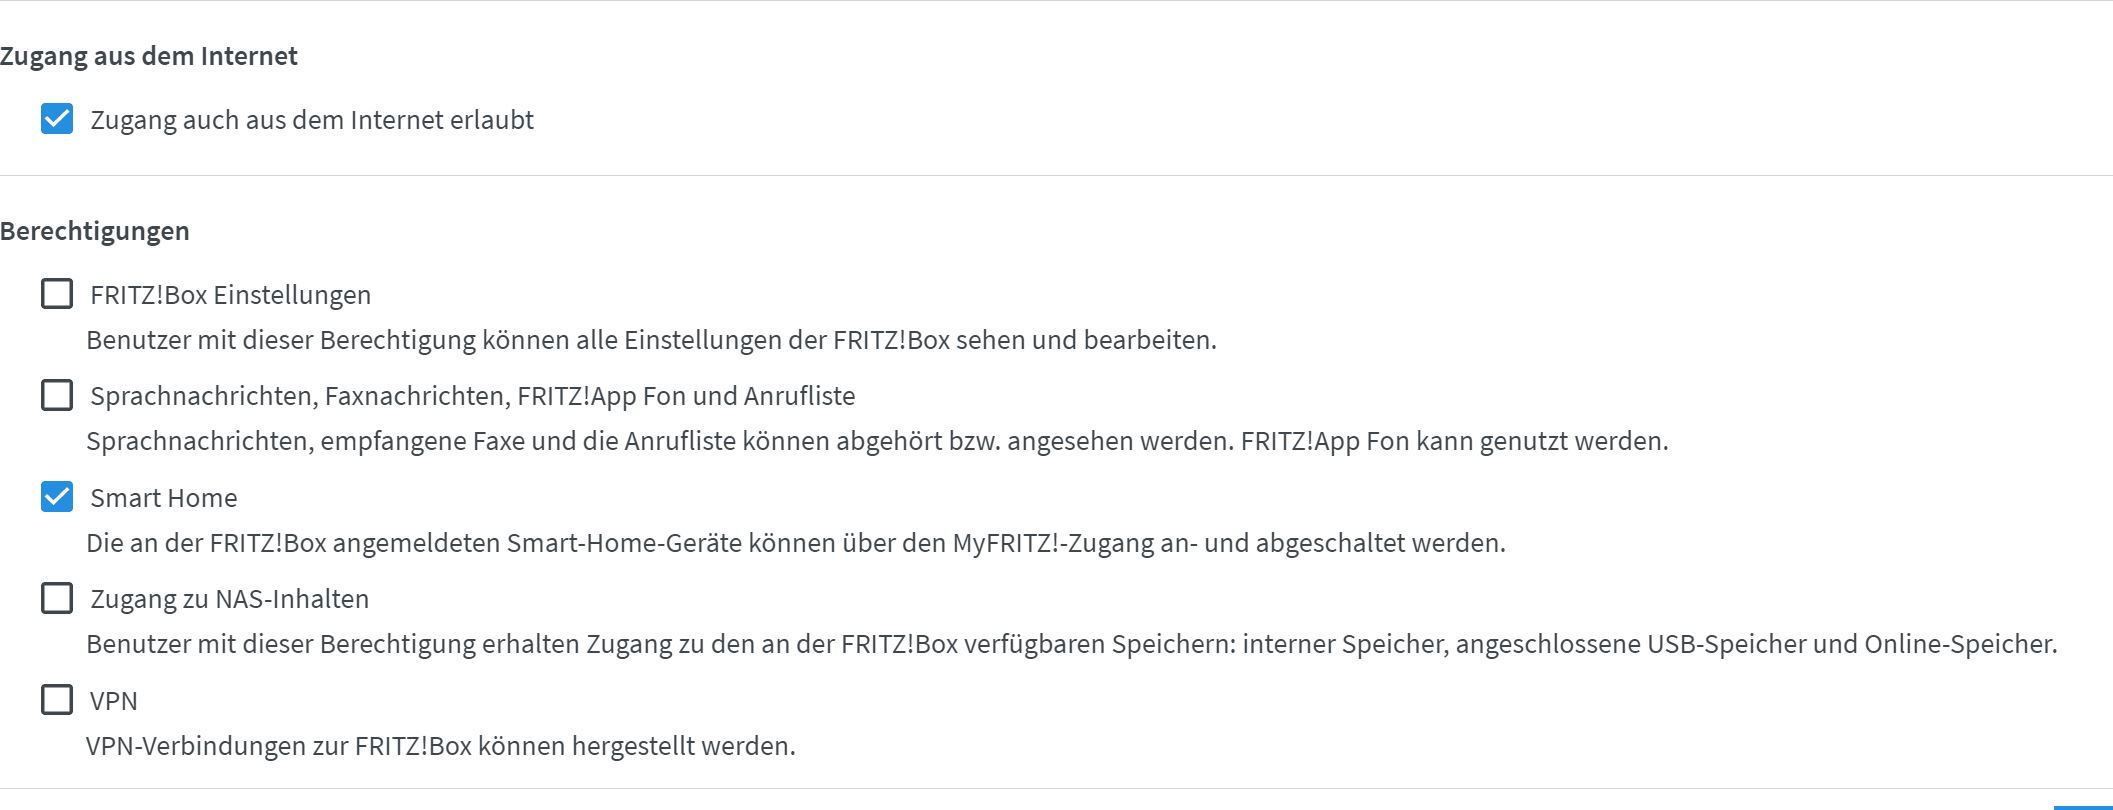Click the 'VPN-Verbindungen zur FRITZ!Box' description text
Viewport: 2113px width, 810px height.
[440, 746]
